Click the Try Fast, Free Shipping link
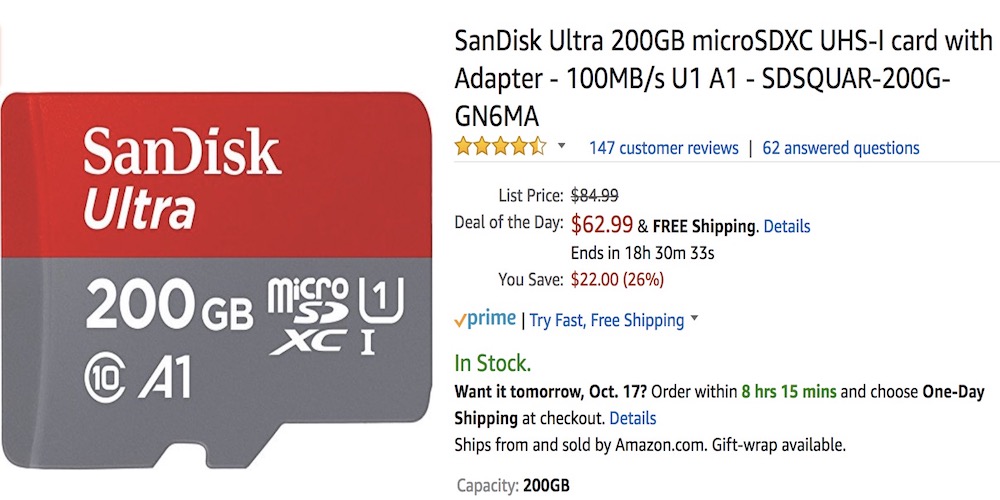Image resolution: width=1000 pixels, height=500 pixels. click(x=606, y=321)
